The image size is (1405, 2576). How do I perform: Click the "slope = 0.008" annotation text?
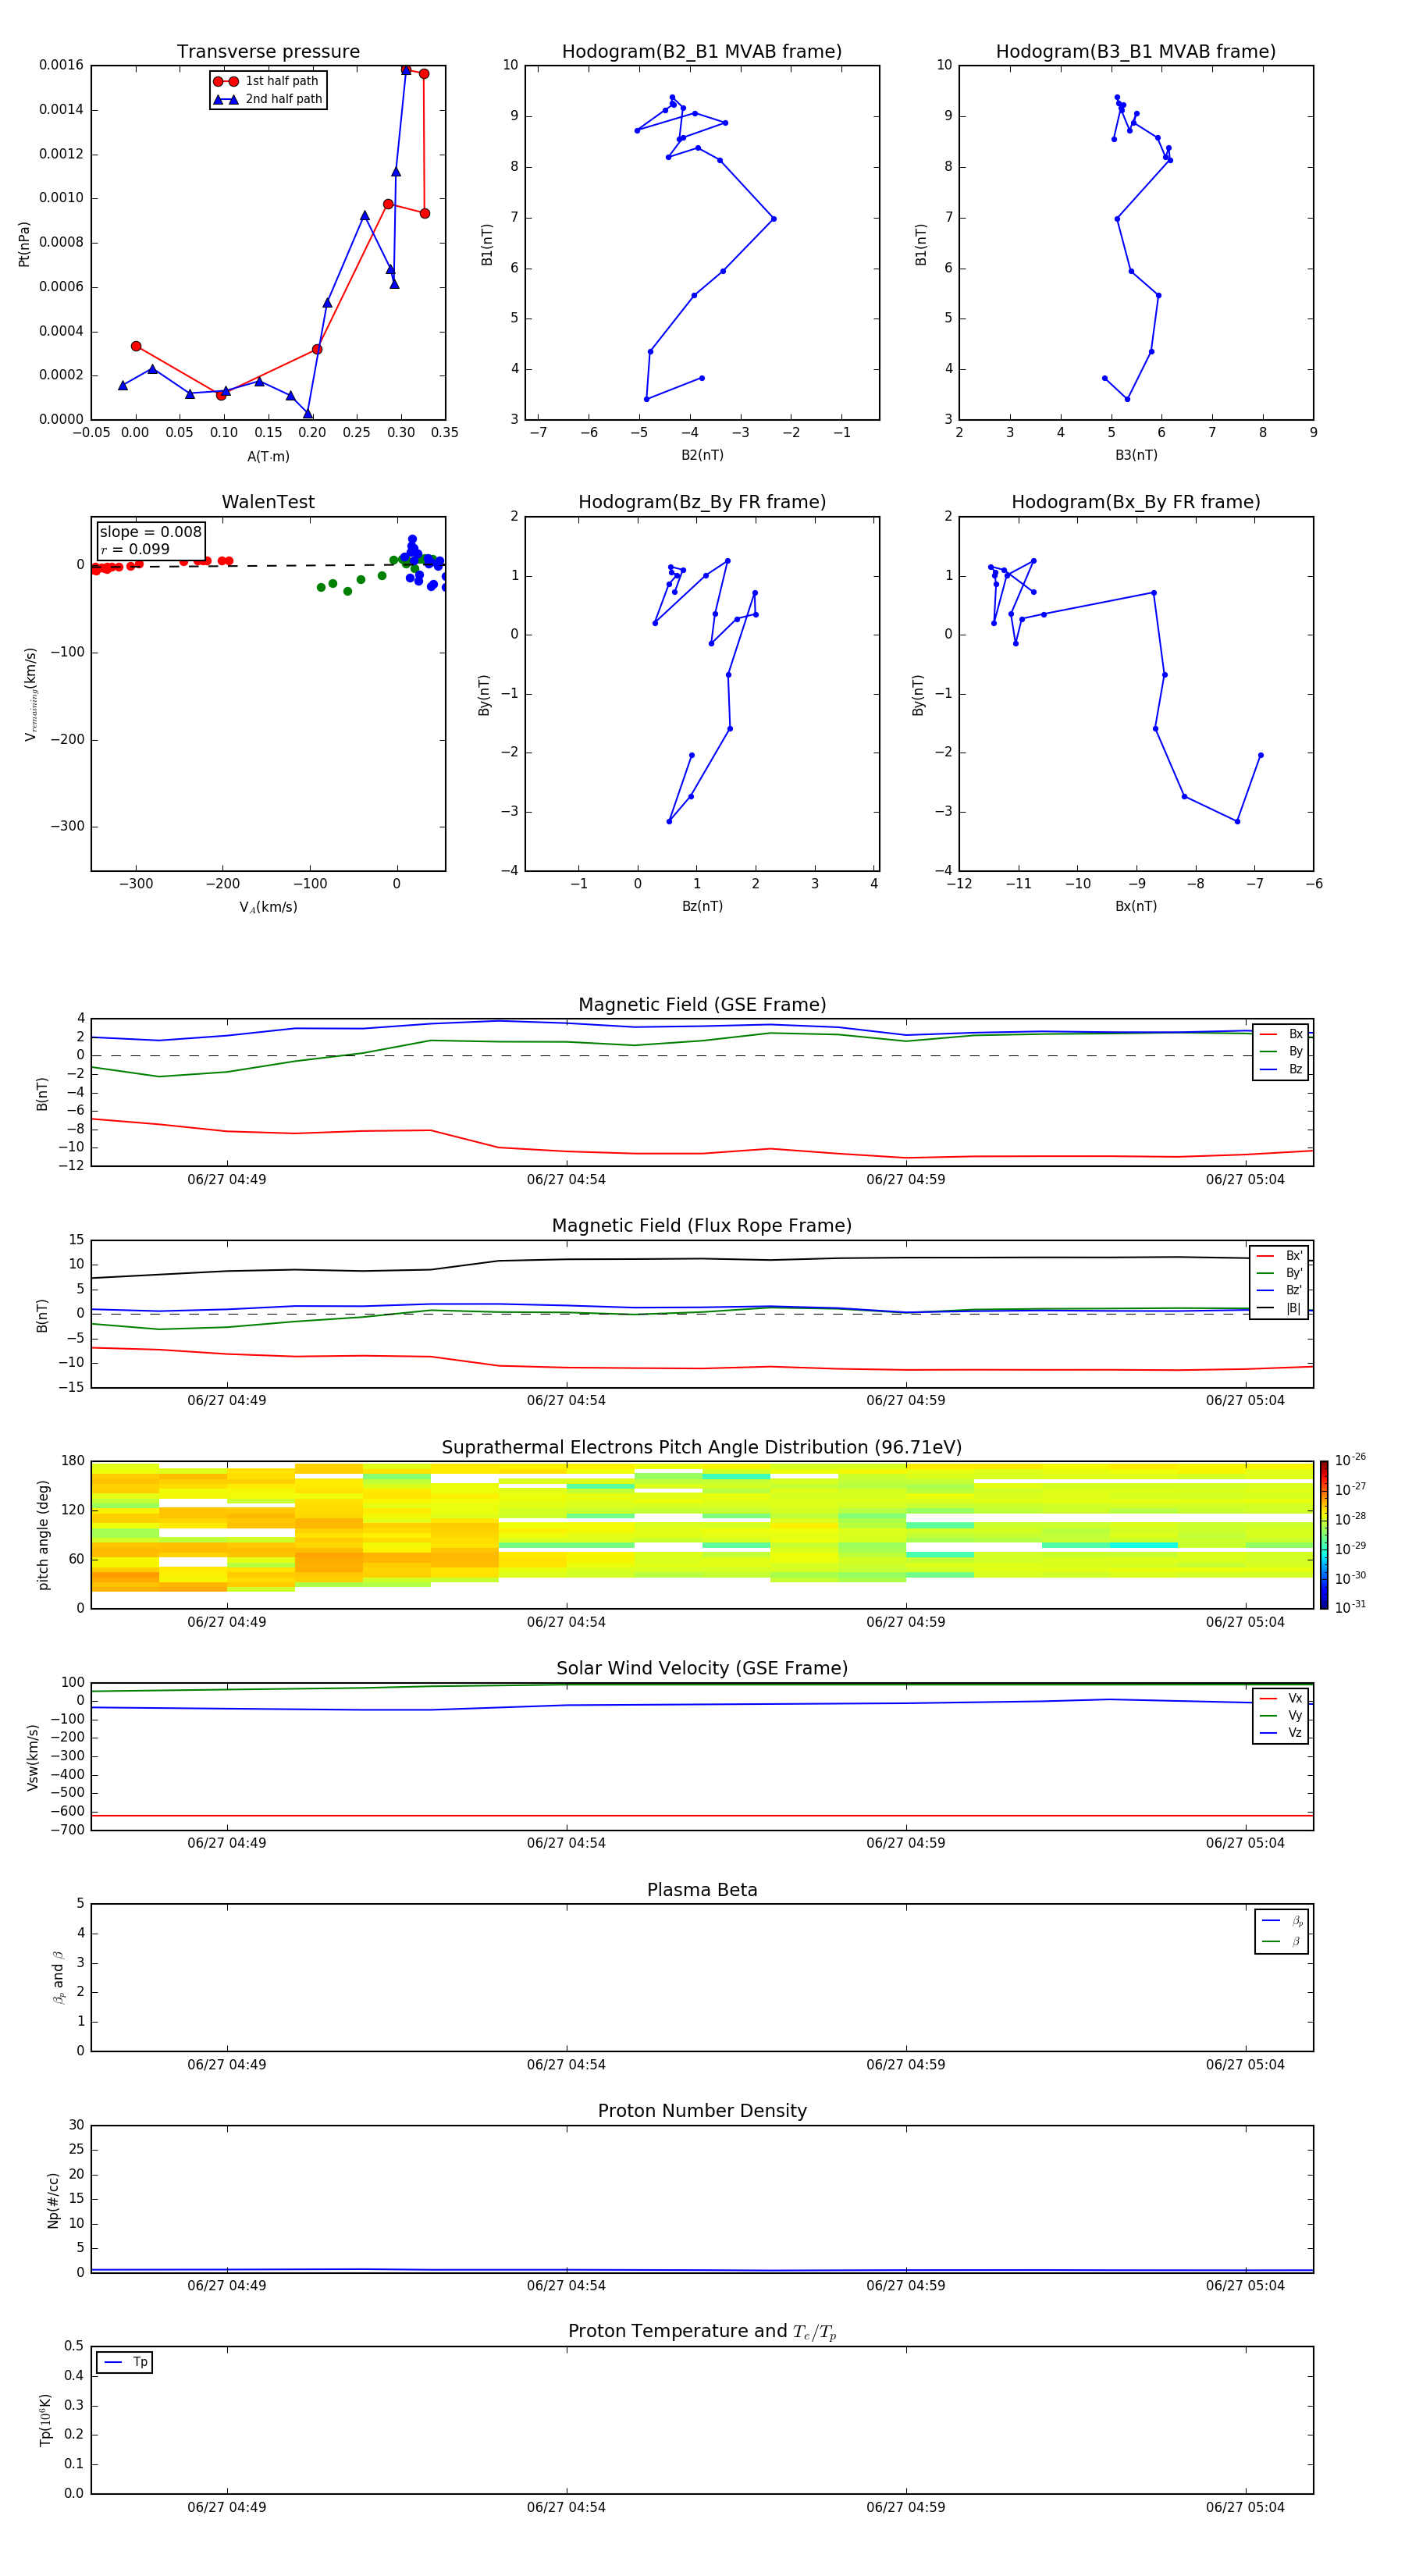(150, 532)
